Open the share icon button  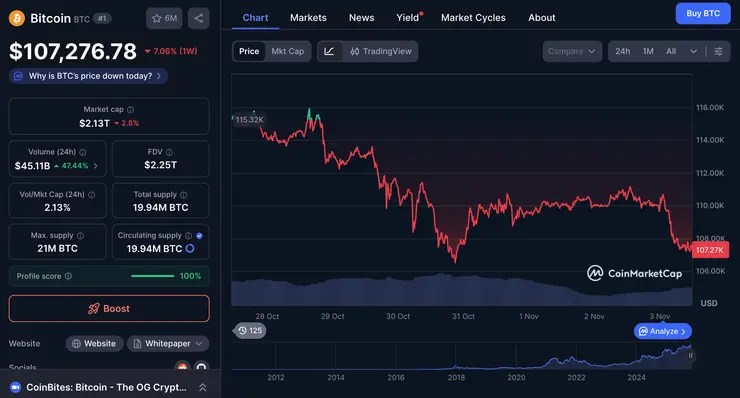[x=199, y=18]
